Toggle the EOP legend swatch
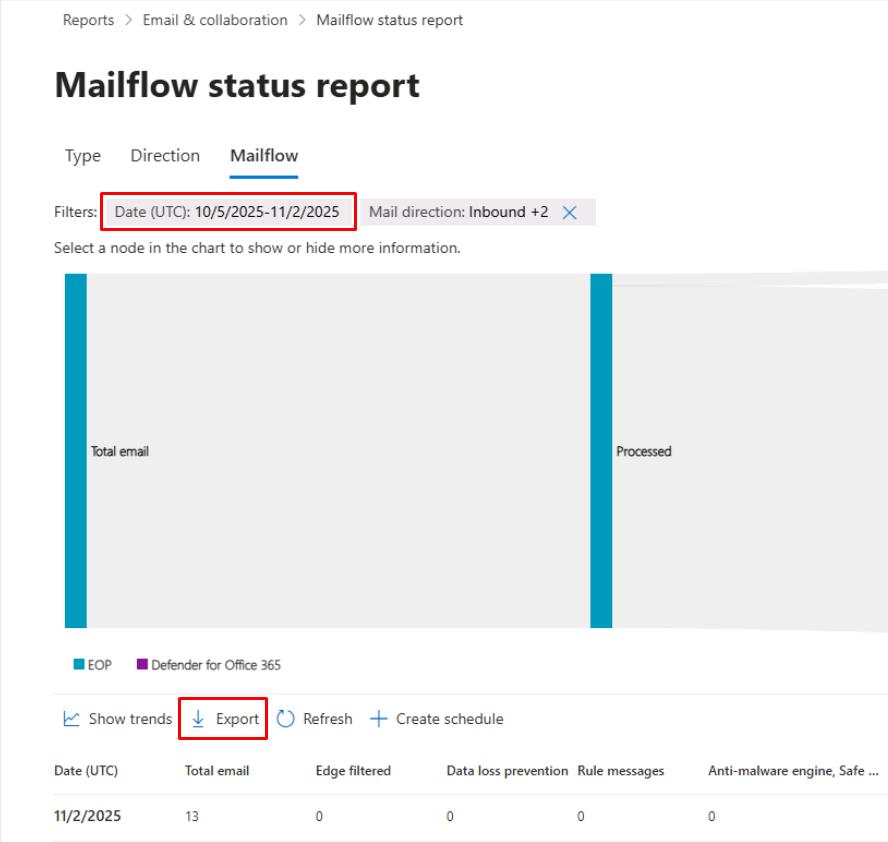 [x=79, y=664]
